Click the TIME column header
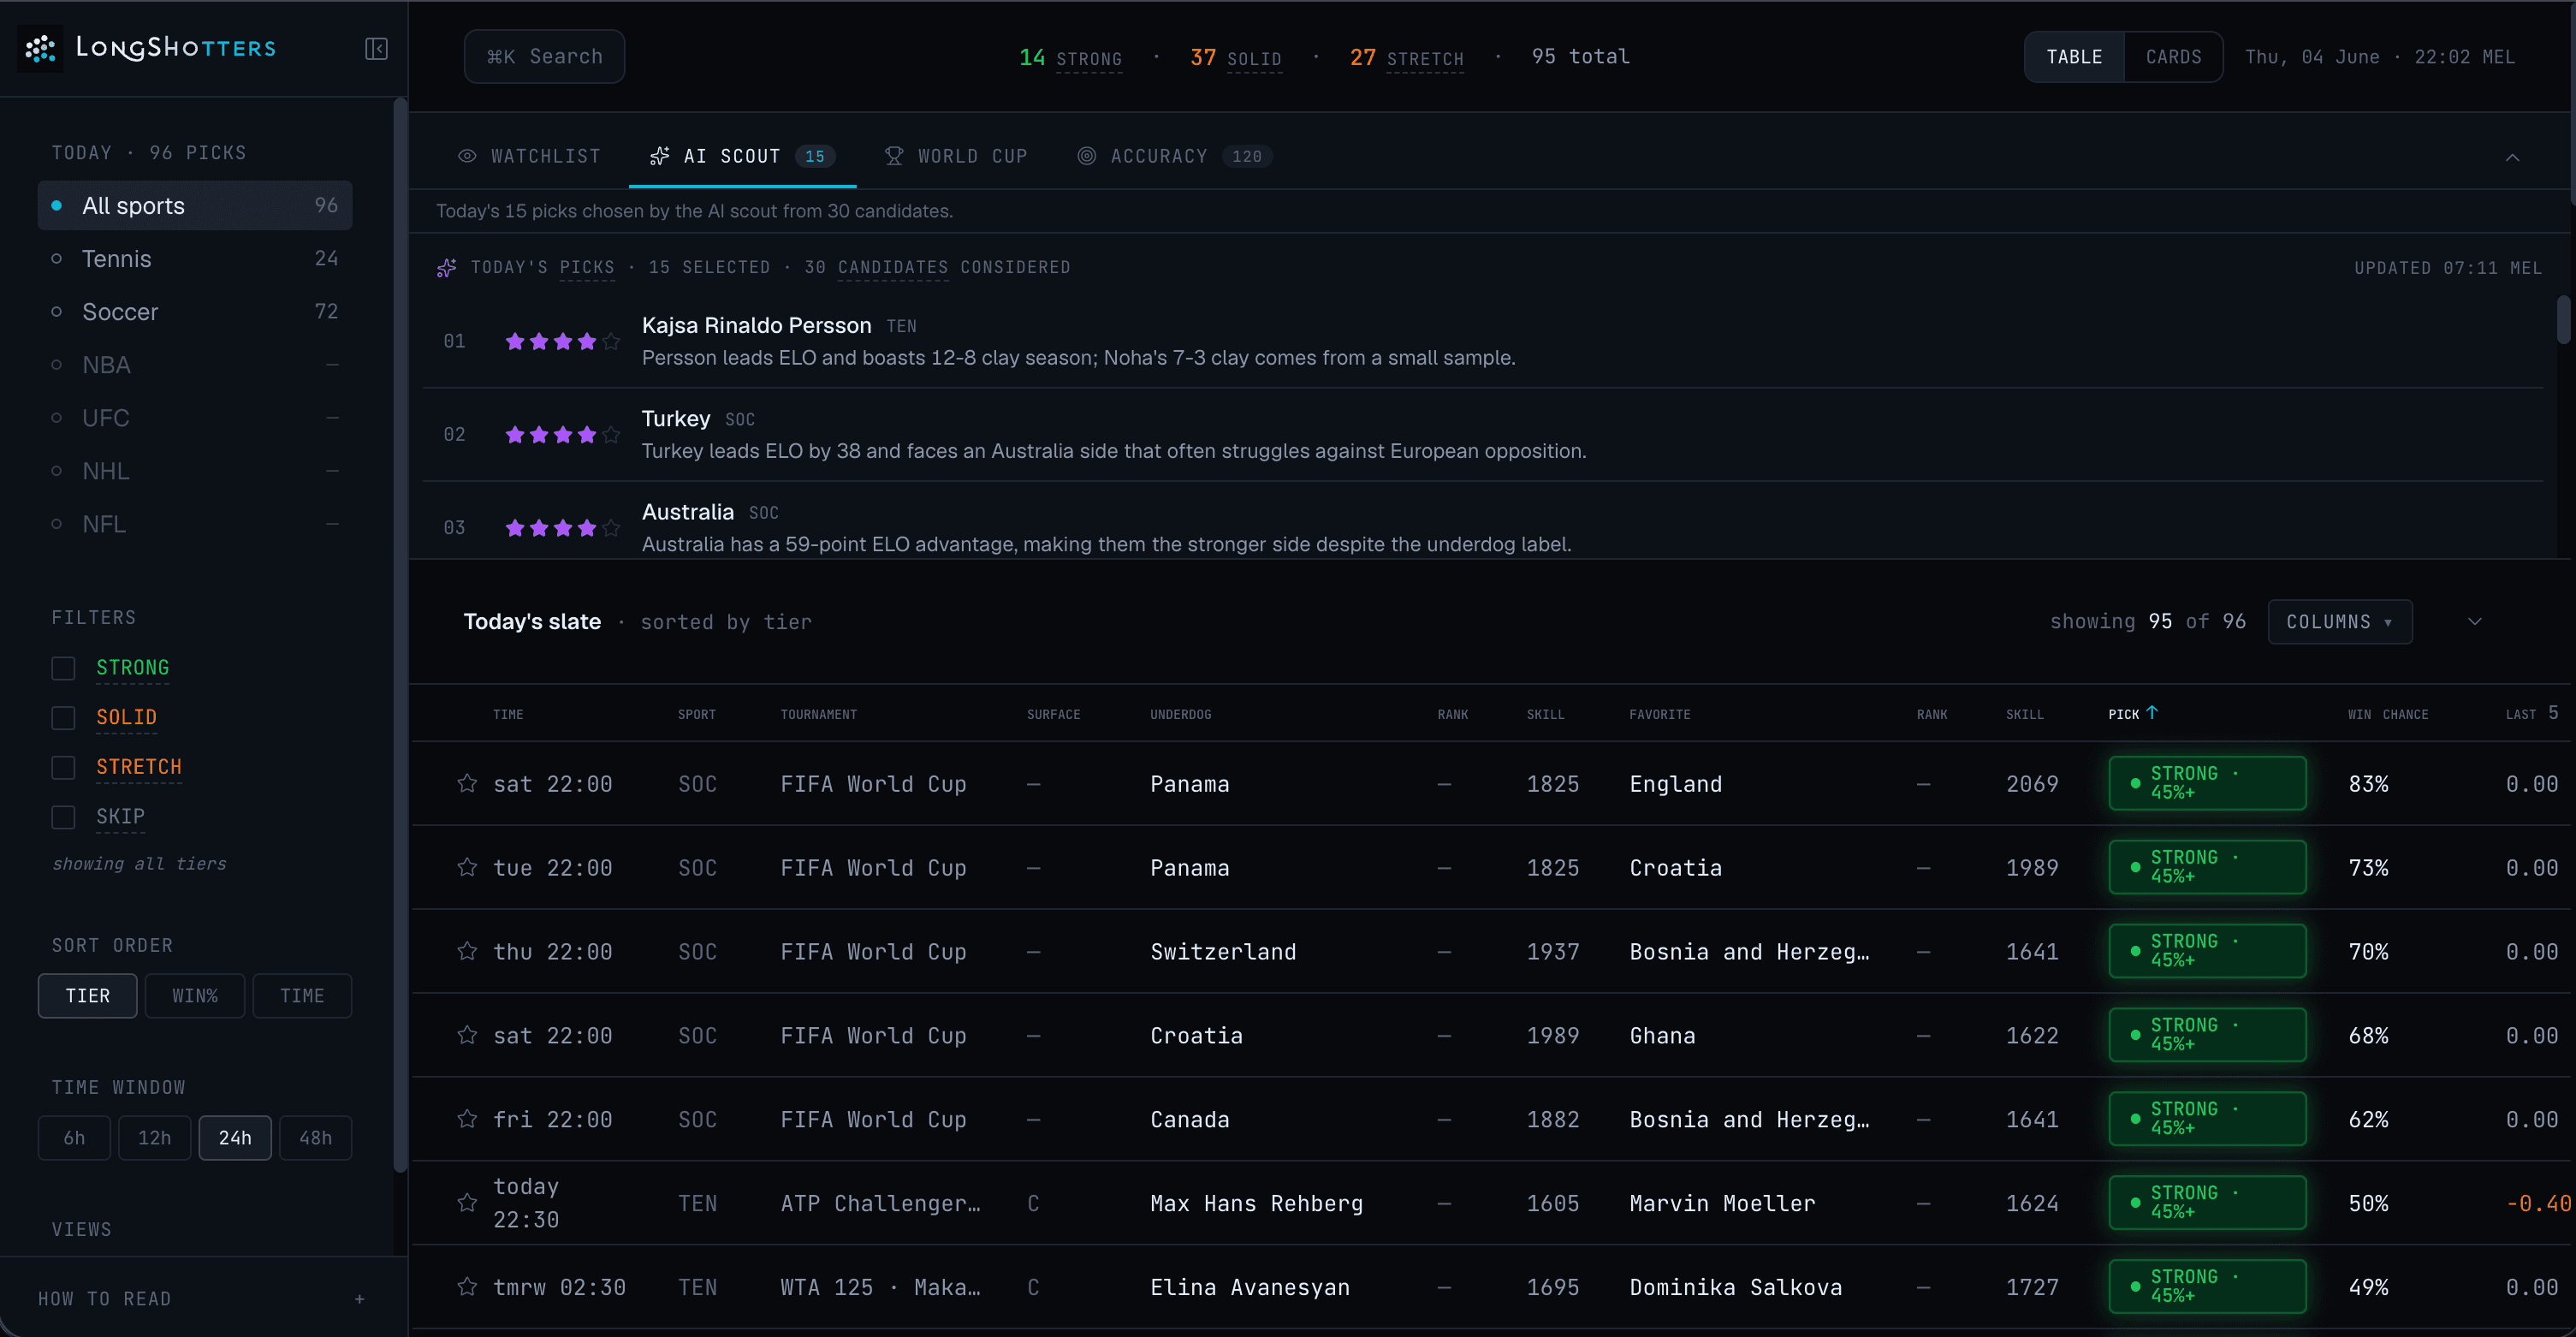 [x=508, y=714]
